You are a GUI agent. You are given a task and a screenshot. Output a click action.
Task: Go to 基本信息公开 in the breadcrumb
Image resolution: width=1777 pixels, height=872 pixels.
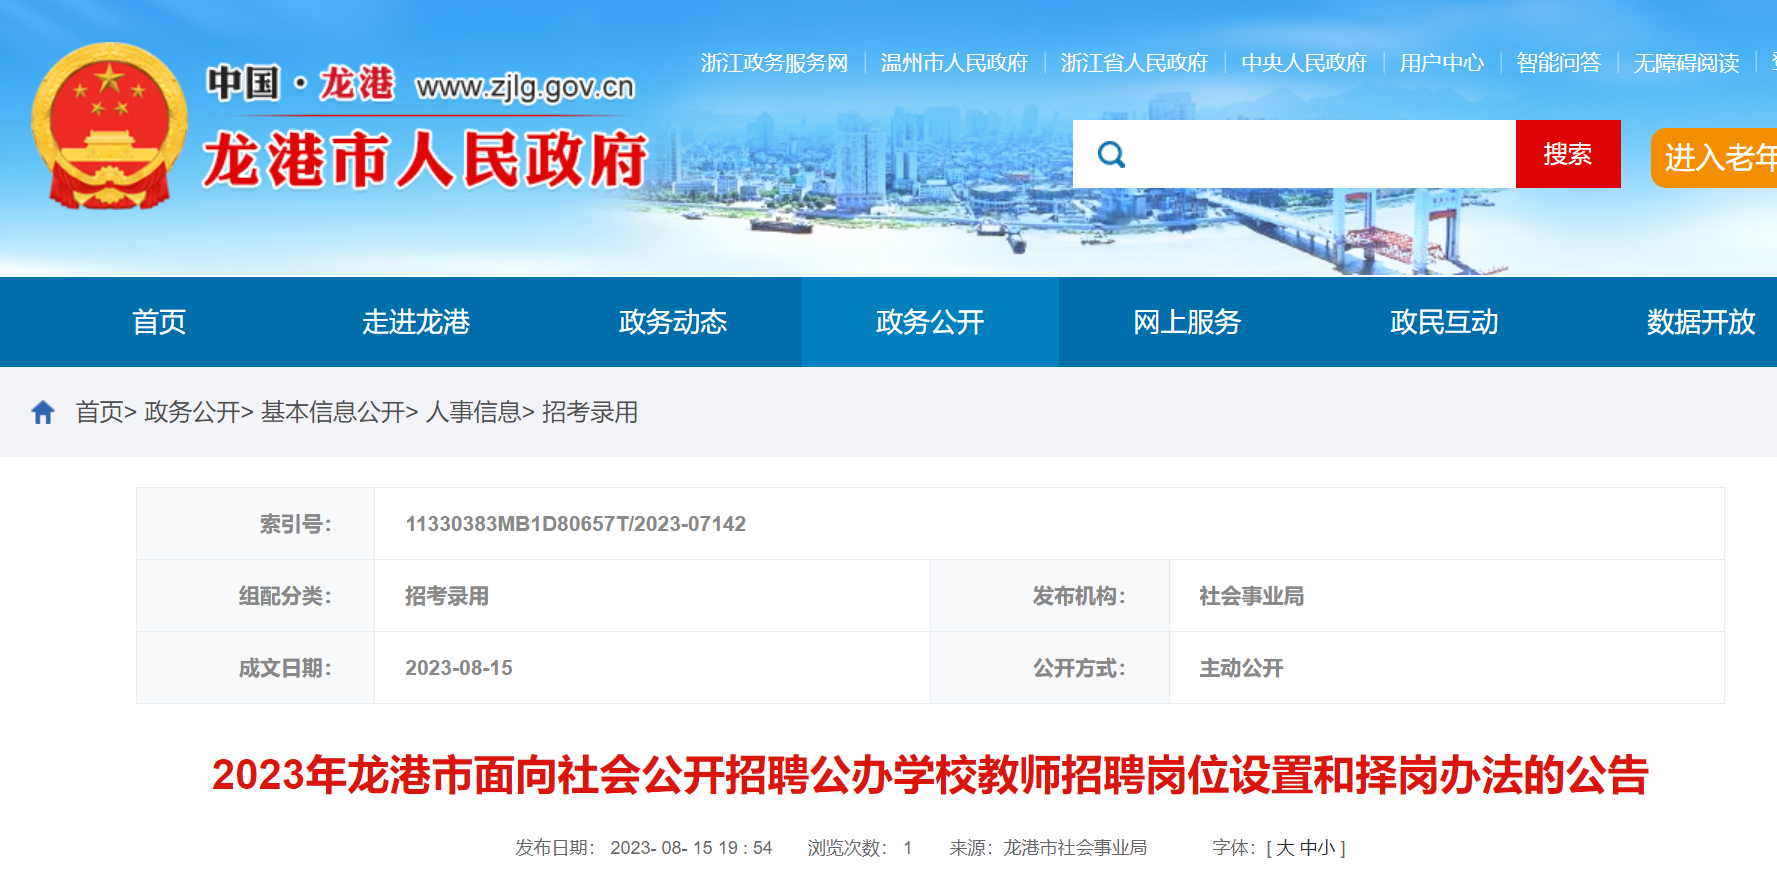333,412
